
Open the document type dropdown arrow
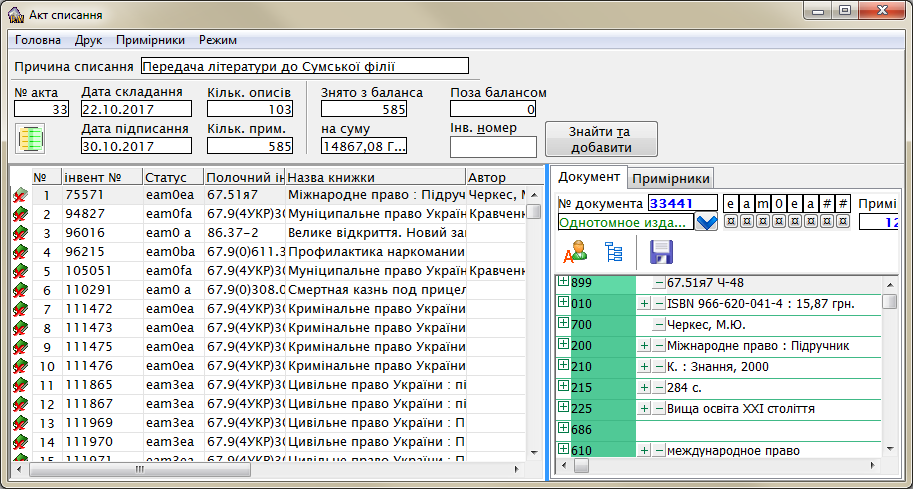point(707,222)
